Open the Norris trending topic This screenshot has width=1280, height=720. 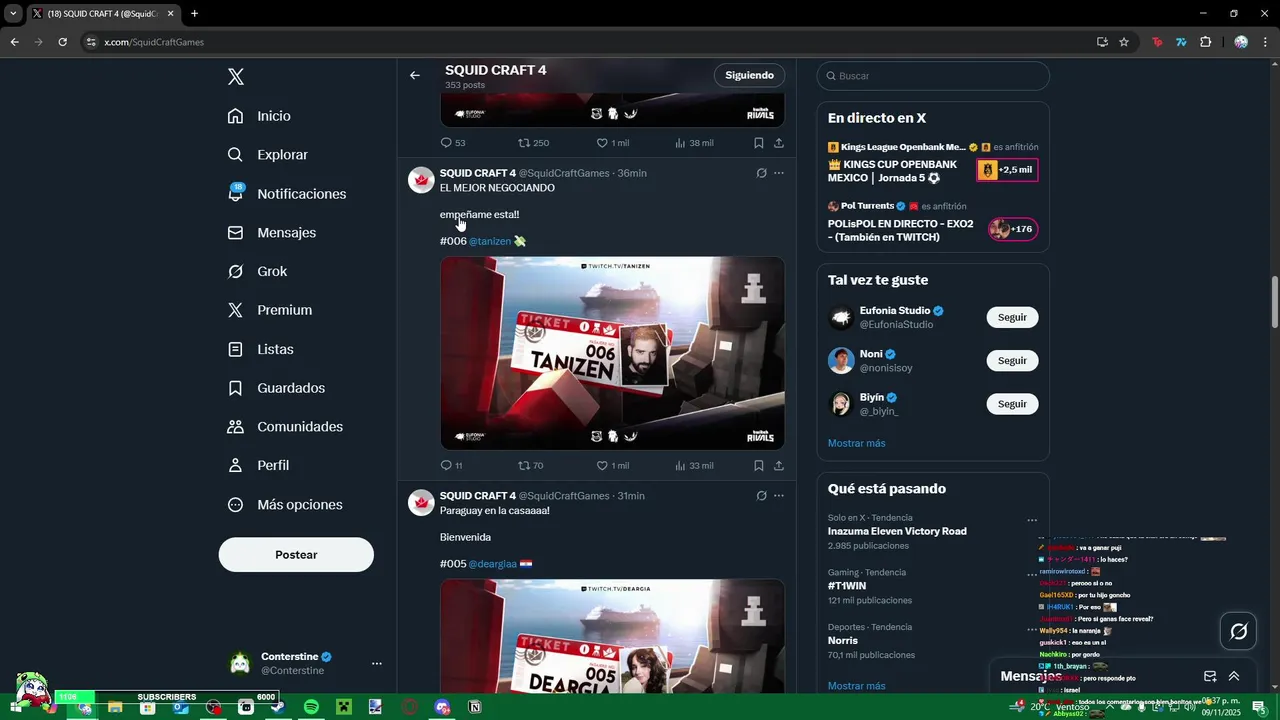tap(843, 640)
